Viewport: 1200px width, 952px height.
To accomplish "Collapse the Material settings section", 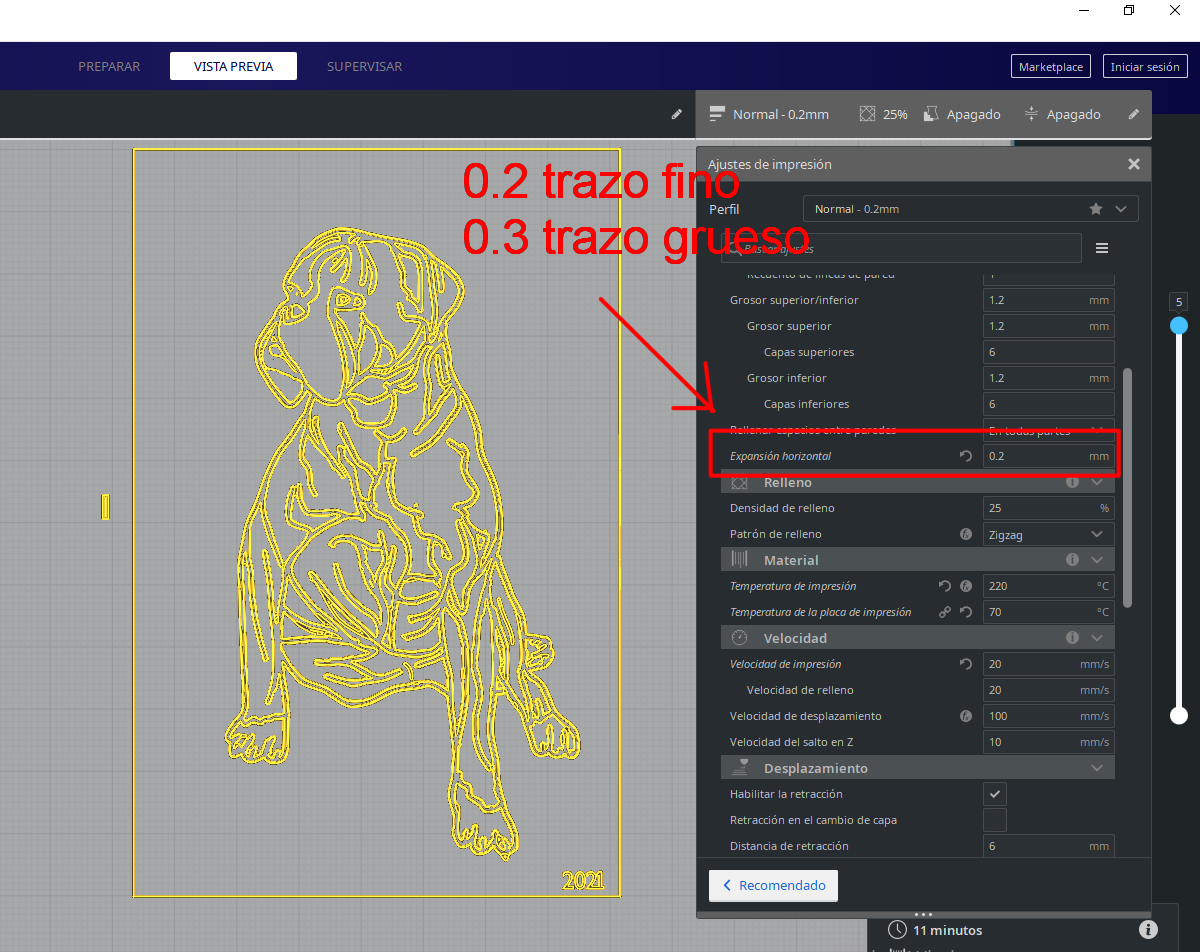I will (x=1096, y=559).
